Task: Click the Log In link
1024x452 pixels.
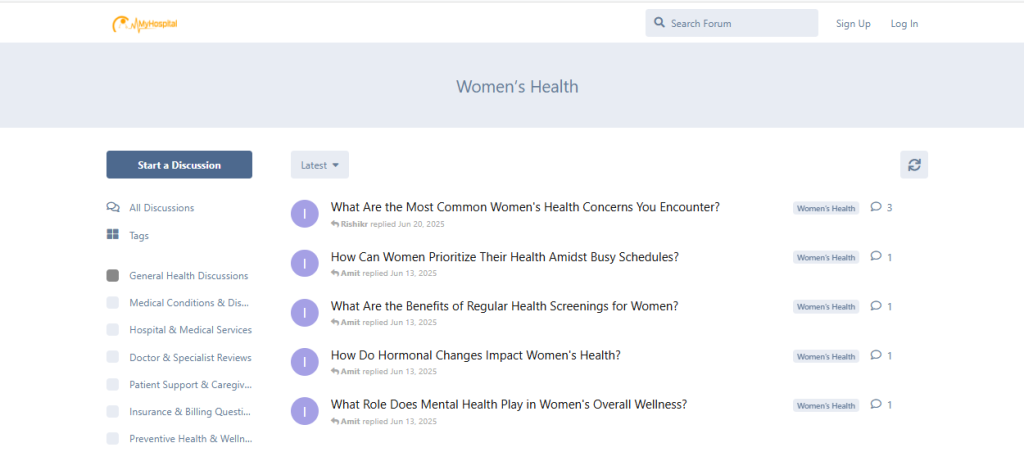Action: point(904,23)
